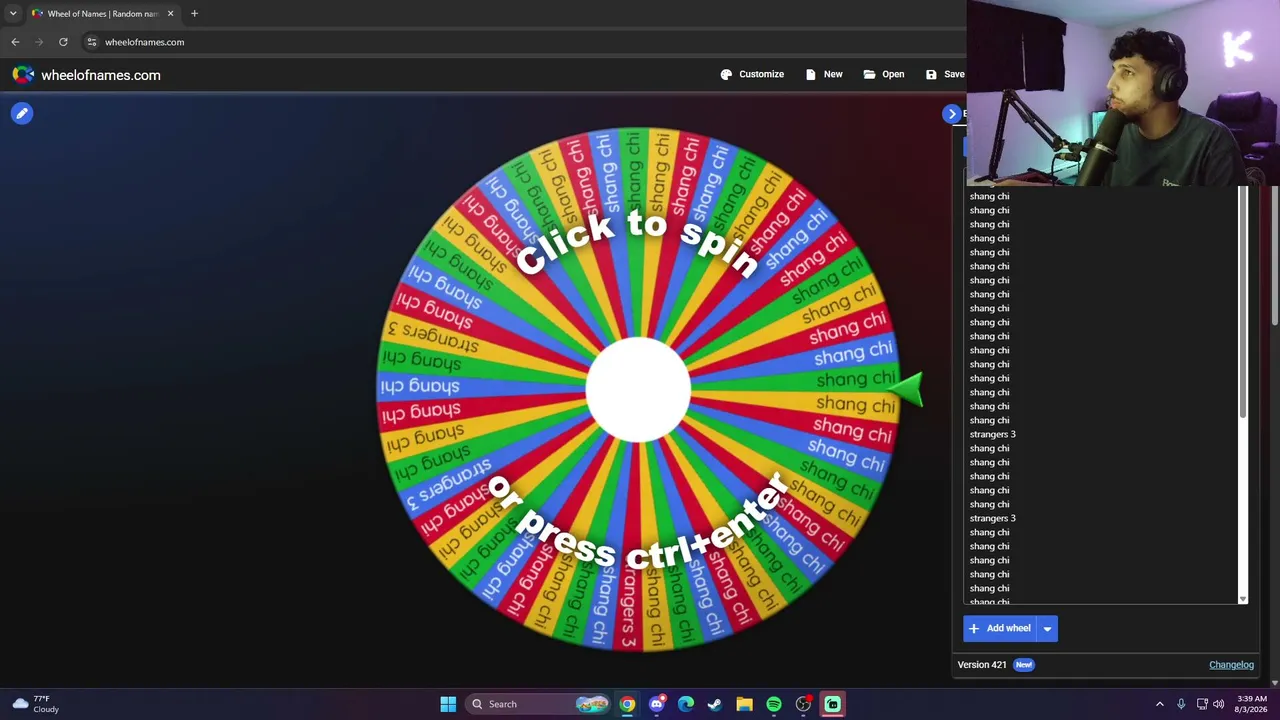Save the current wheel

[945, 74]
